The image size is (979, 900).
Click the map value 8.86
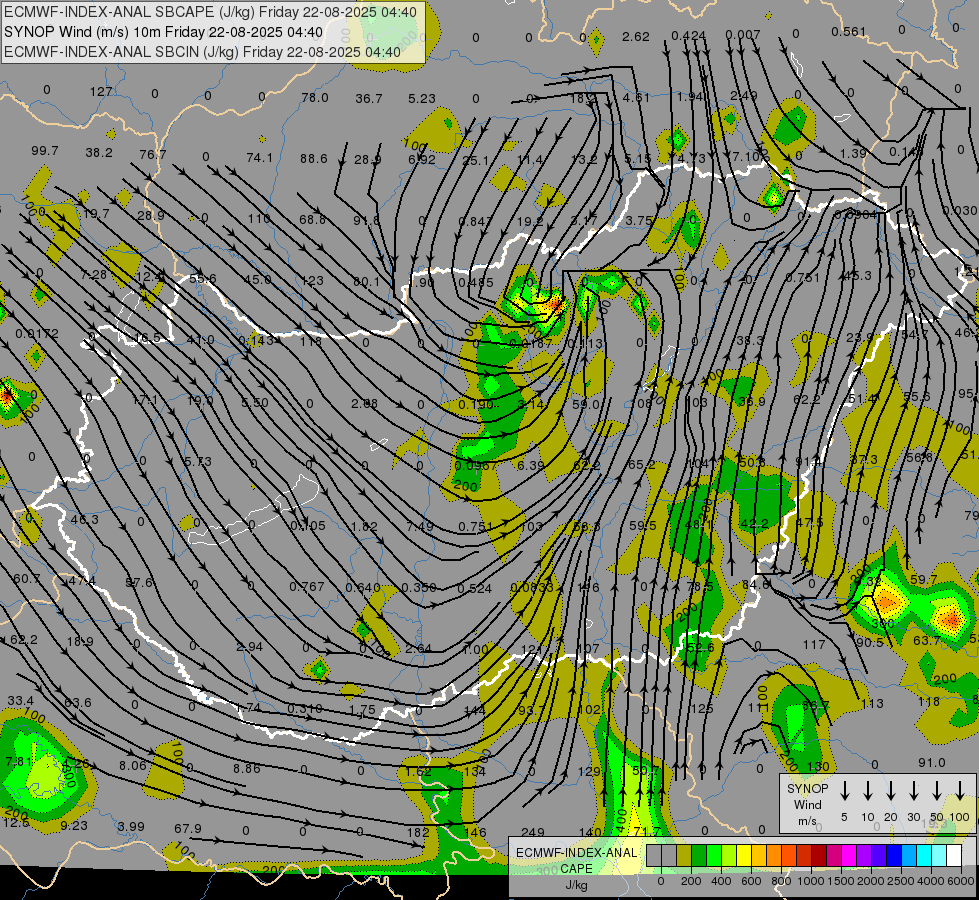[247, 768]
